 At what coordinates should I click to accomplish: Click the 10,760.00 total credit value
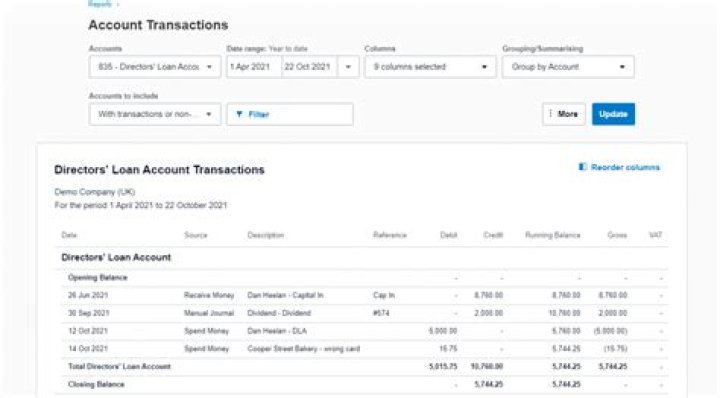tap(487, 367)
